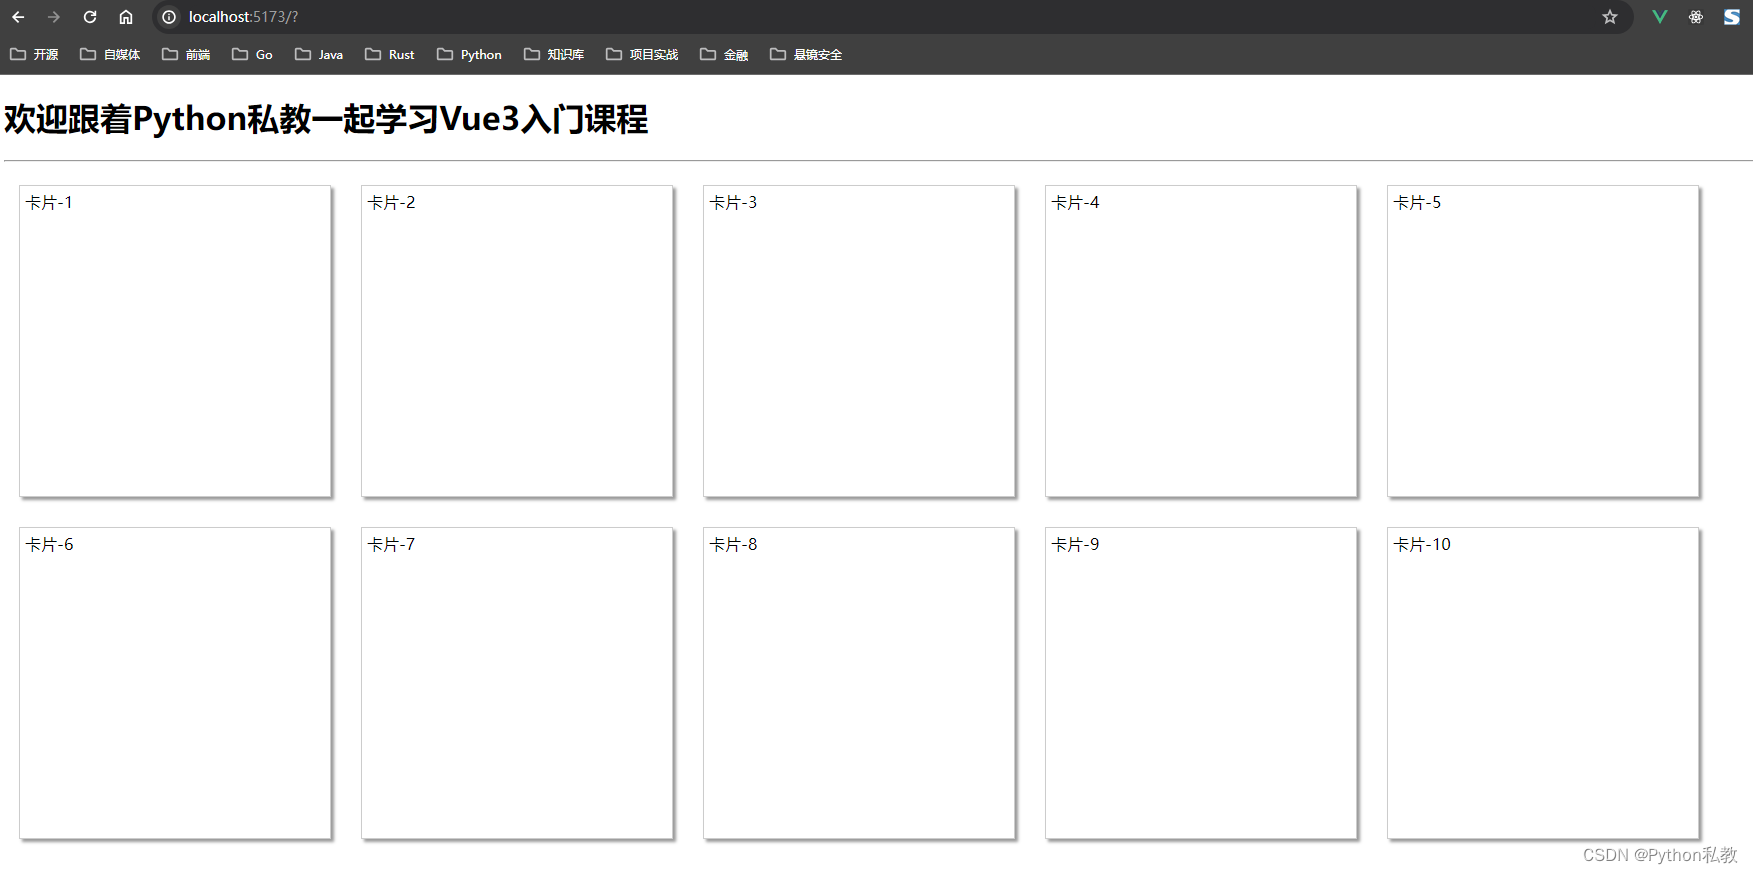Select the 卡片-8 card
Screen dimensions: 1753x874
pos(859,683)
